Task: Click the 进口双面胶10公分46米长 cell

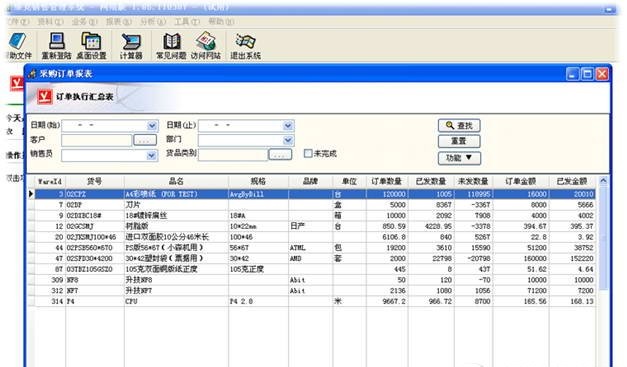Action: (176, 237)
